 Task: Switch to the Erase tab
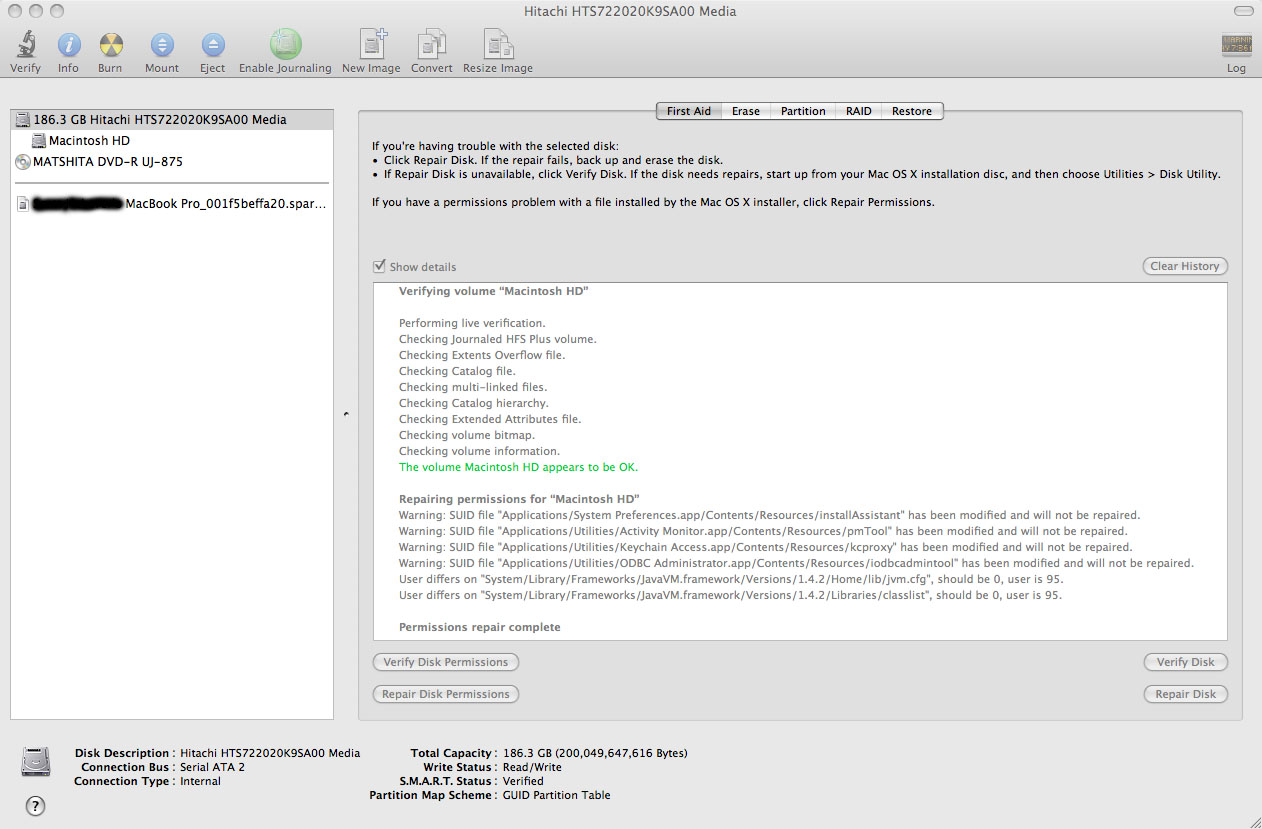746,111
